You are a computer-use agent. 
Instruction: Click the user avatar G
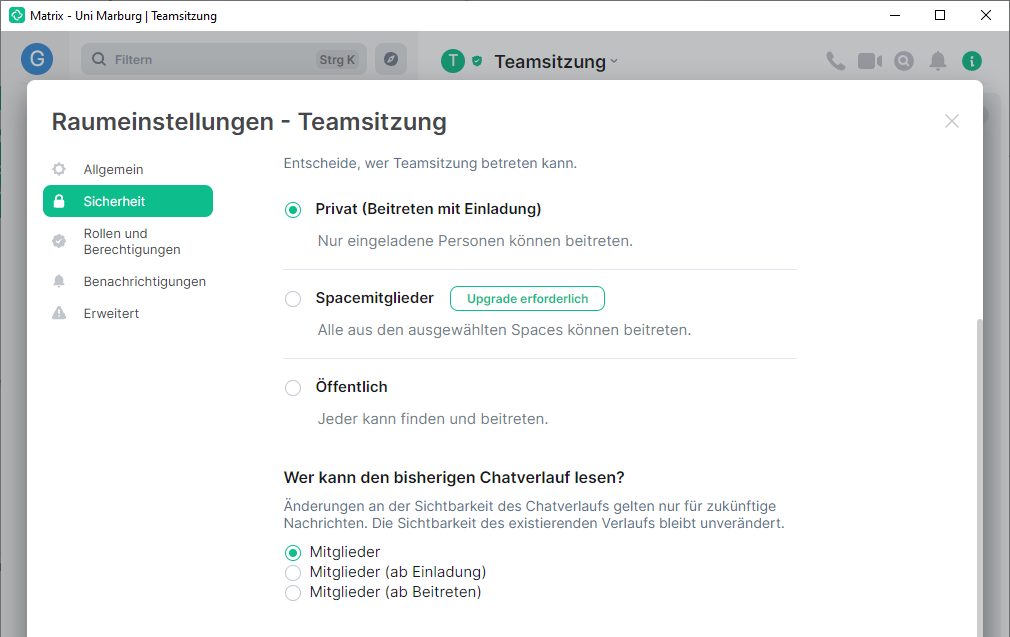(37, 59)
